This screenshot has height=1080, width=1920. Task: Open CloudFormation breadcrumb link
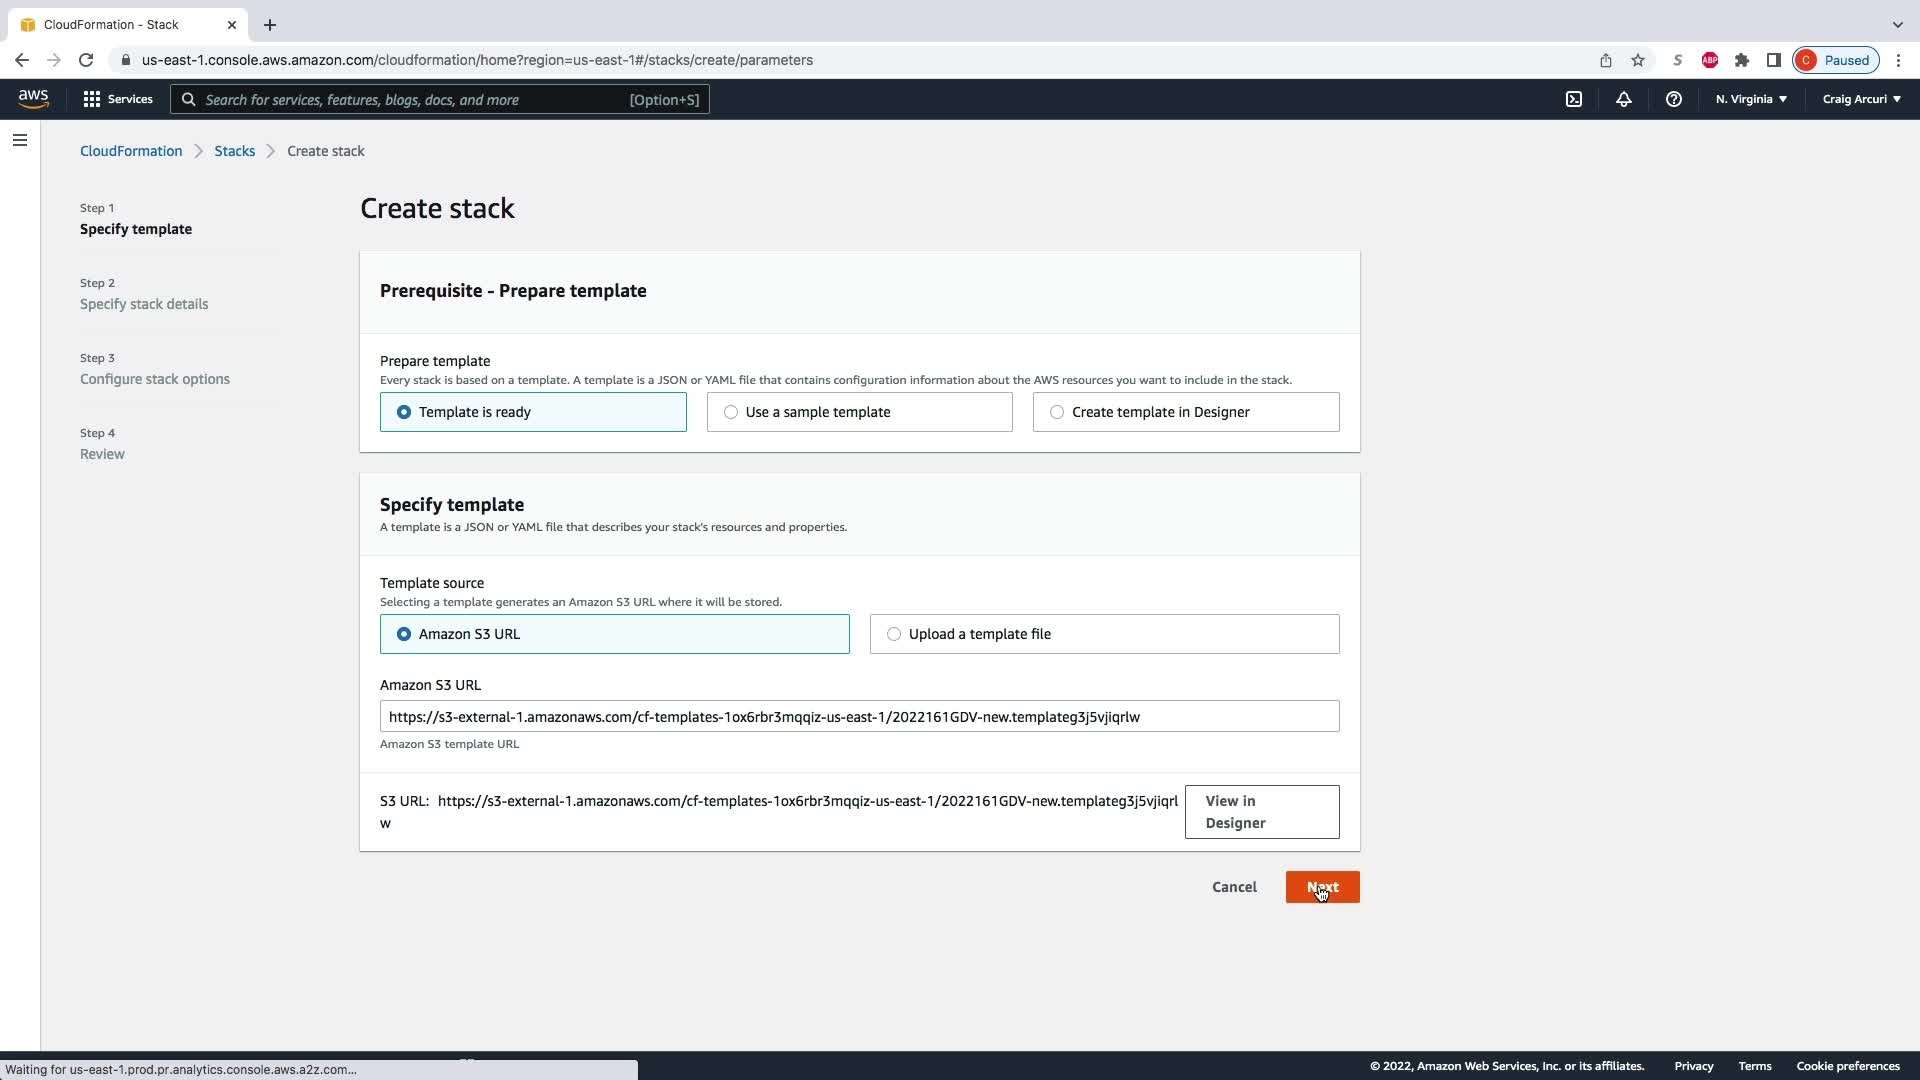click(131, 151)
